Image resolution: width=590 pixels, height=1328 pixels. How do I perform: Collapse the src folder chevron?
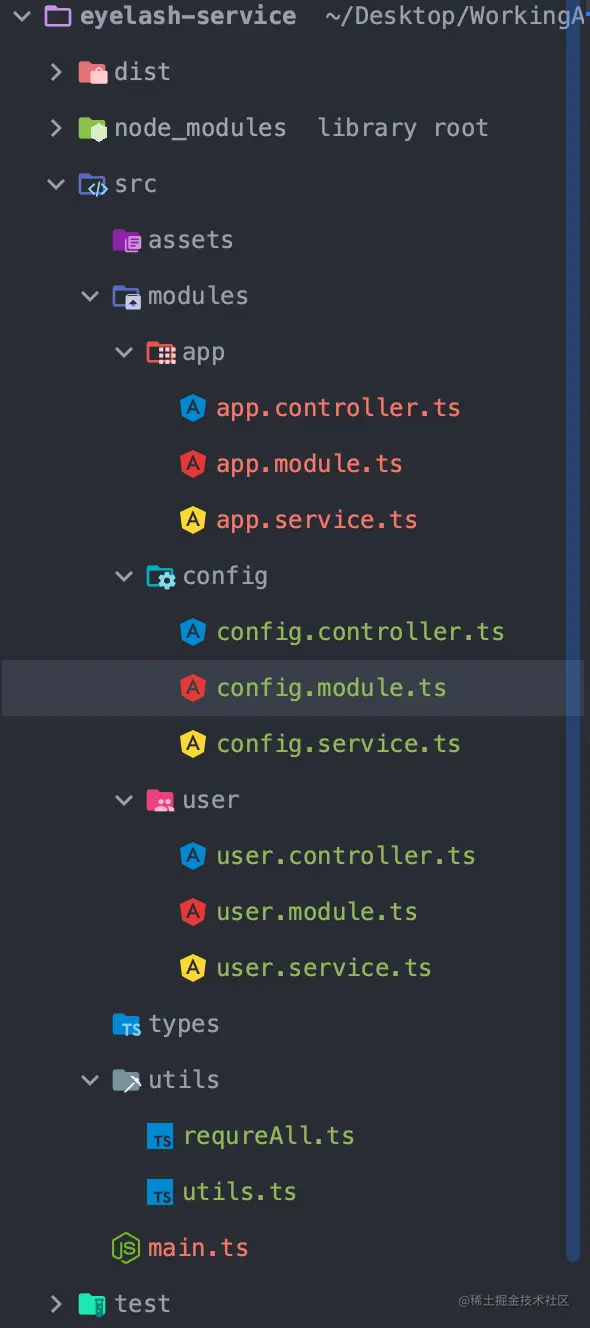coord(57,184)
